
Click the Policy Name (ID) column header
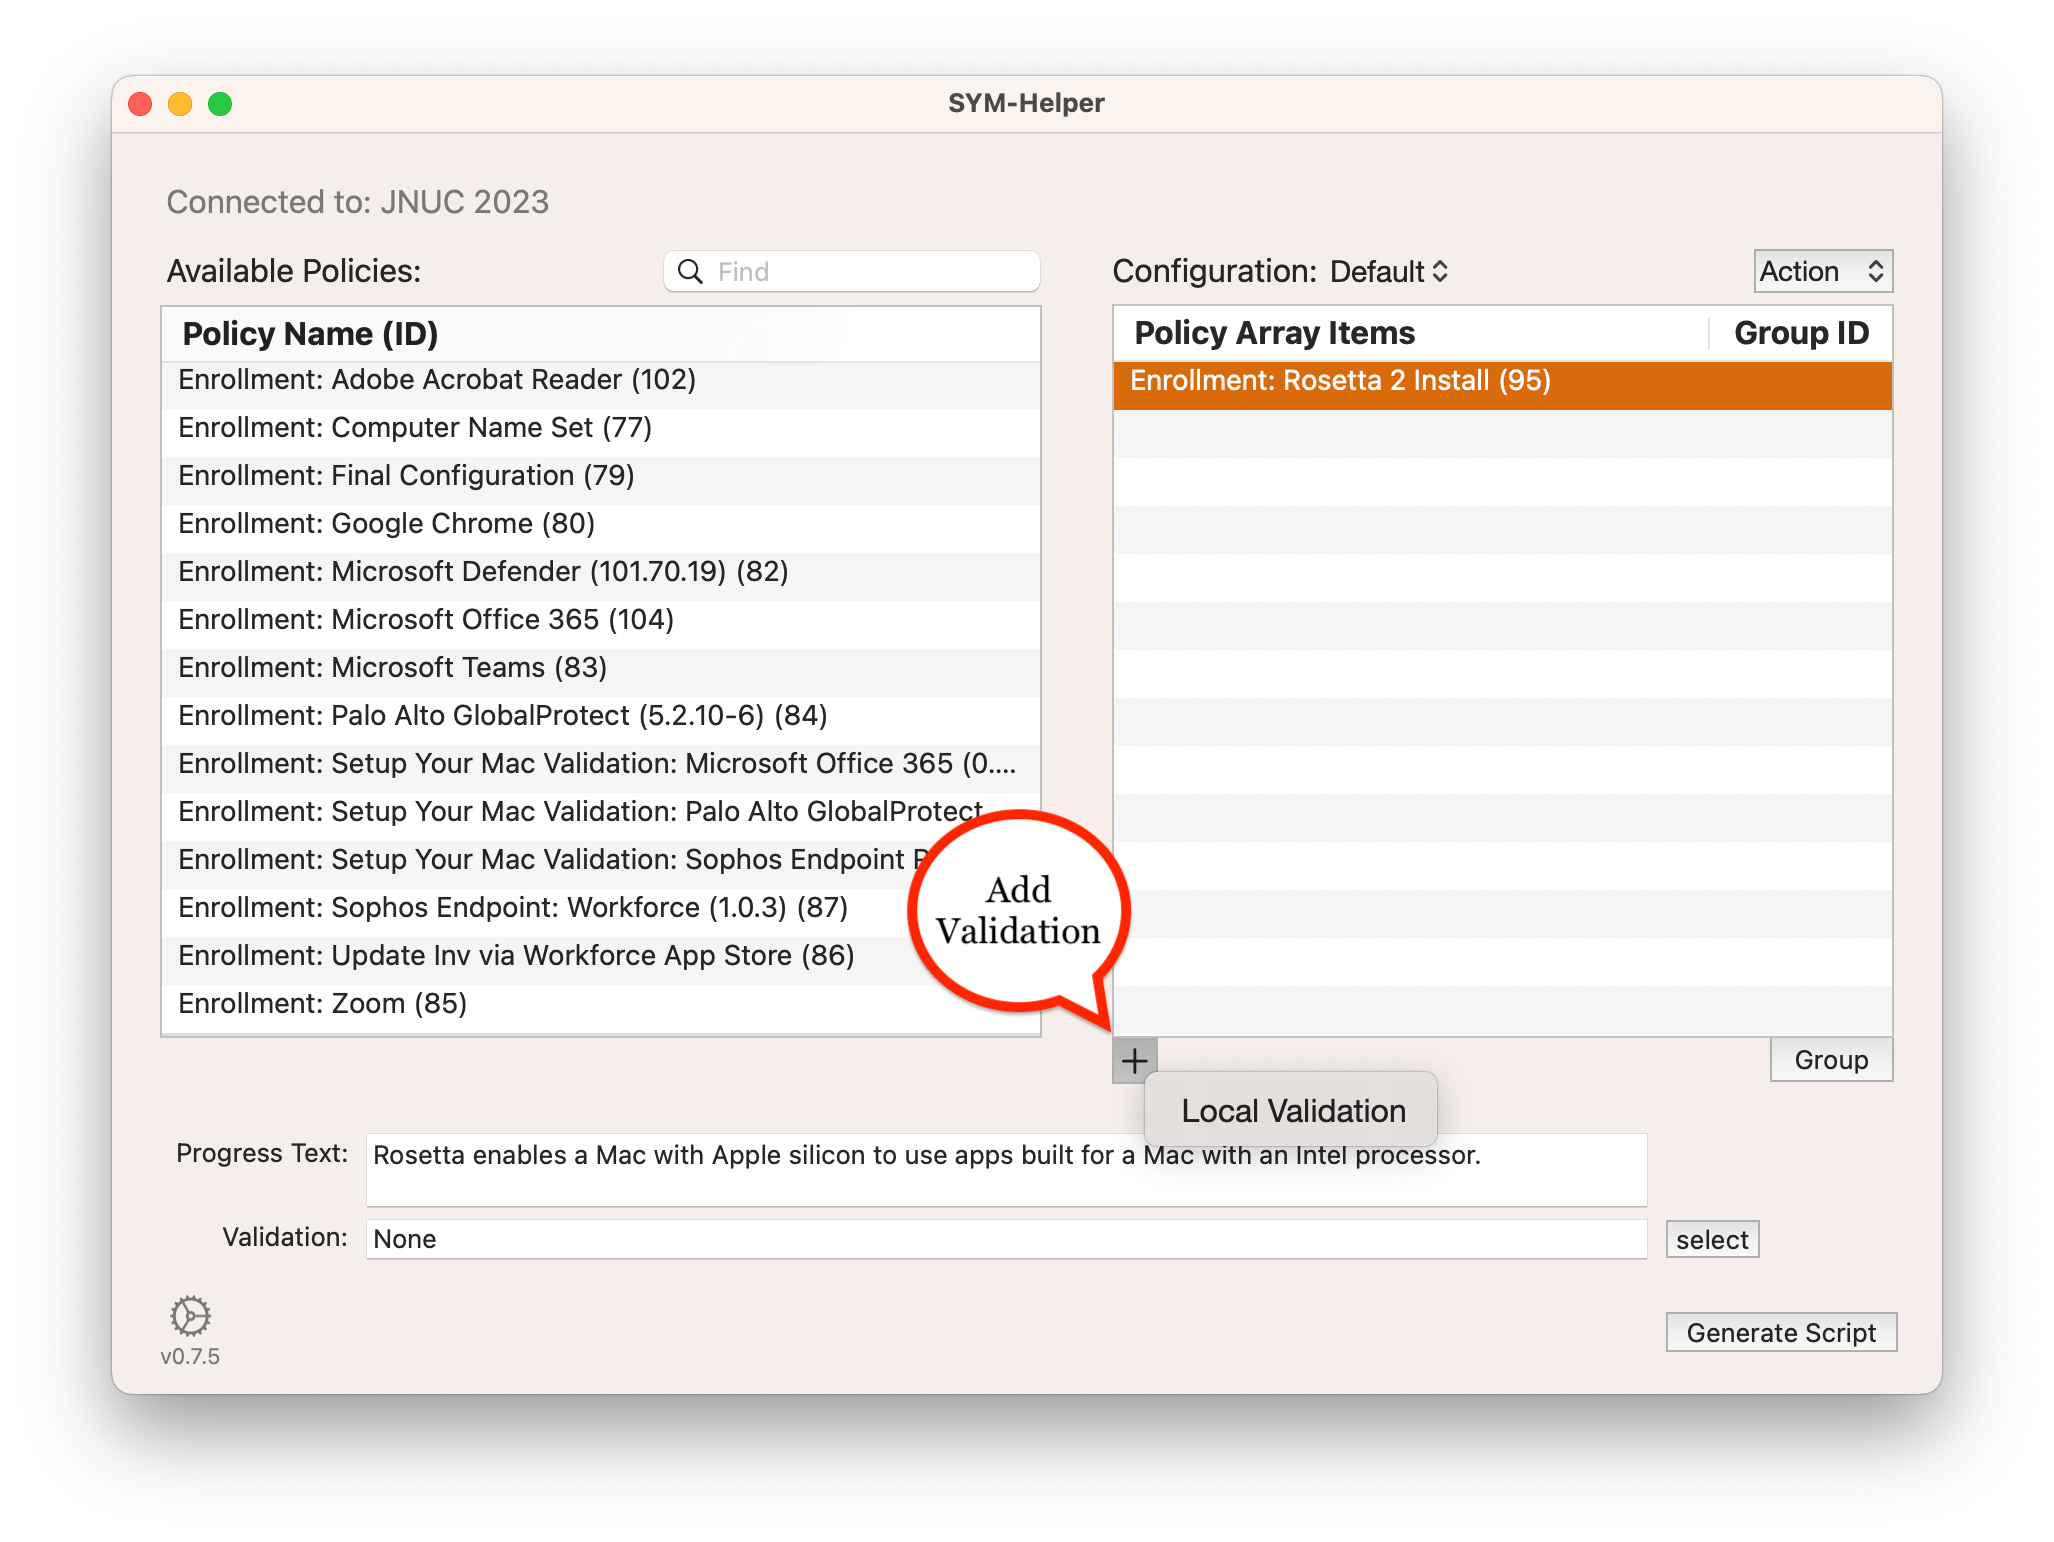[310, 334]
